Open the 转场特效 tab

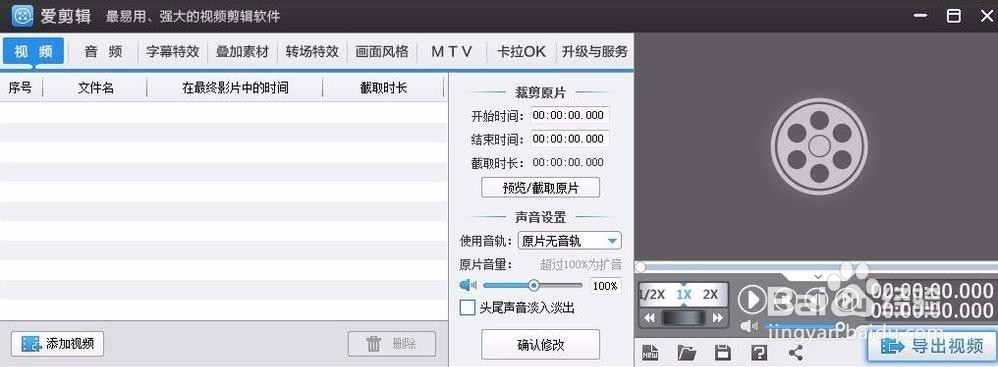tap(312, 52)
